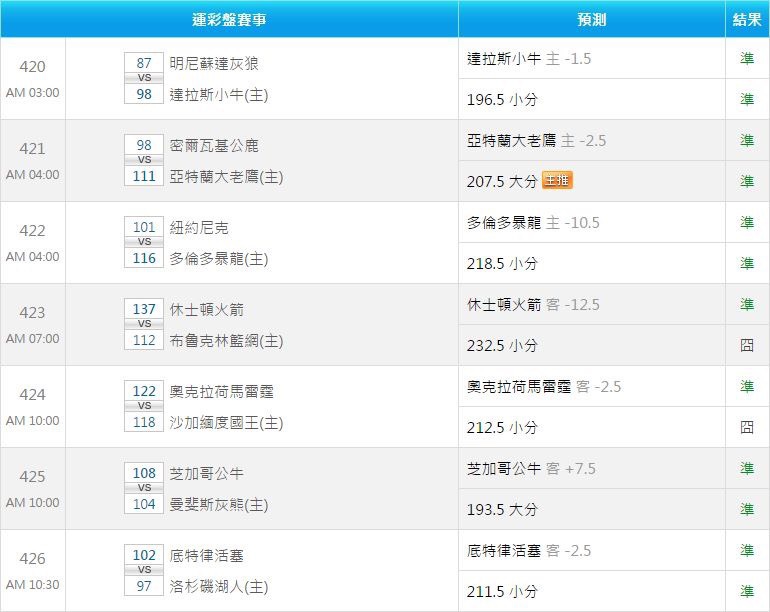Click the score box showing 137
This screenshot has height=612, width=770.
144,308
